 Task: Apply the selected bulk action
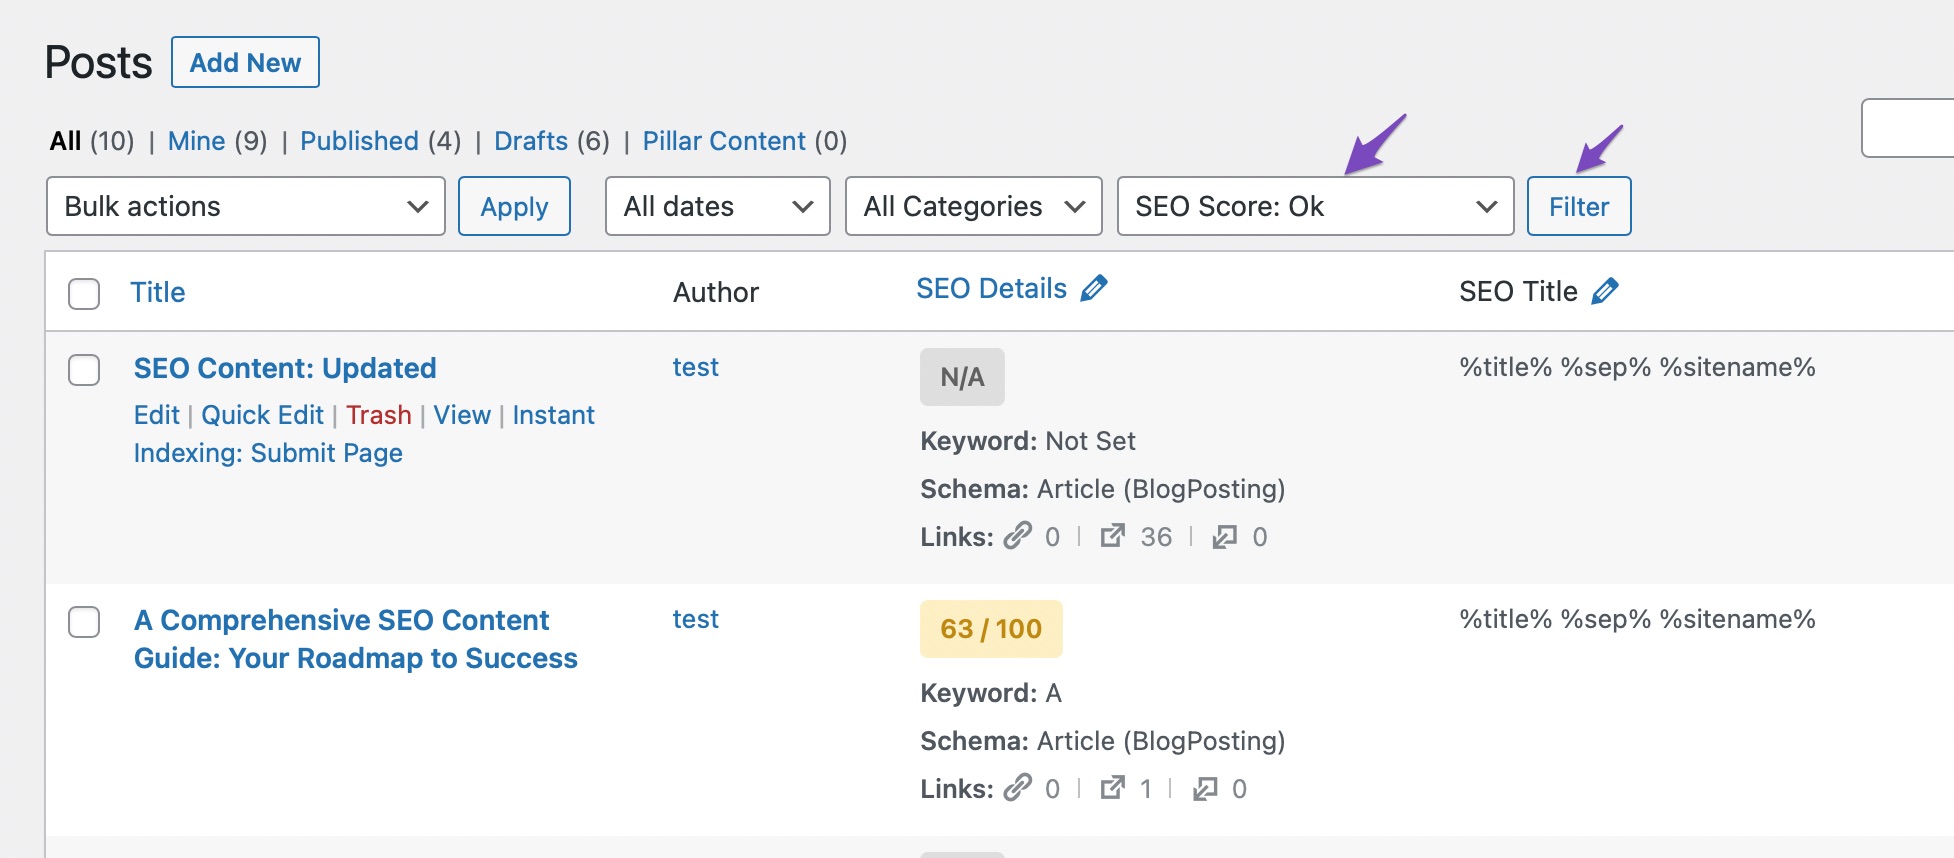(514, 206)
